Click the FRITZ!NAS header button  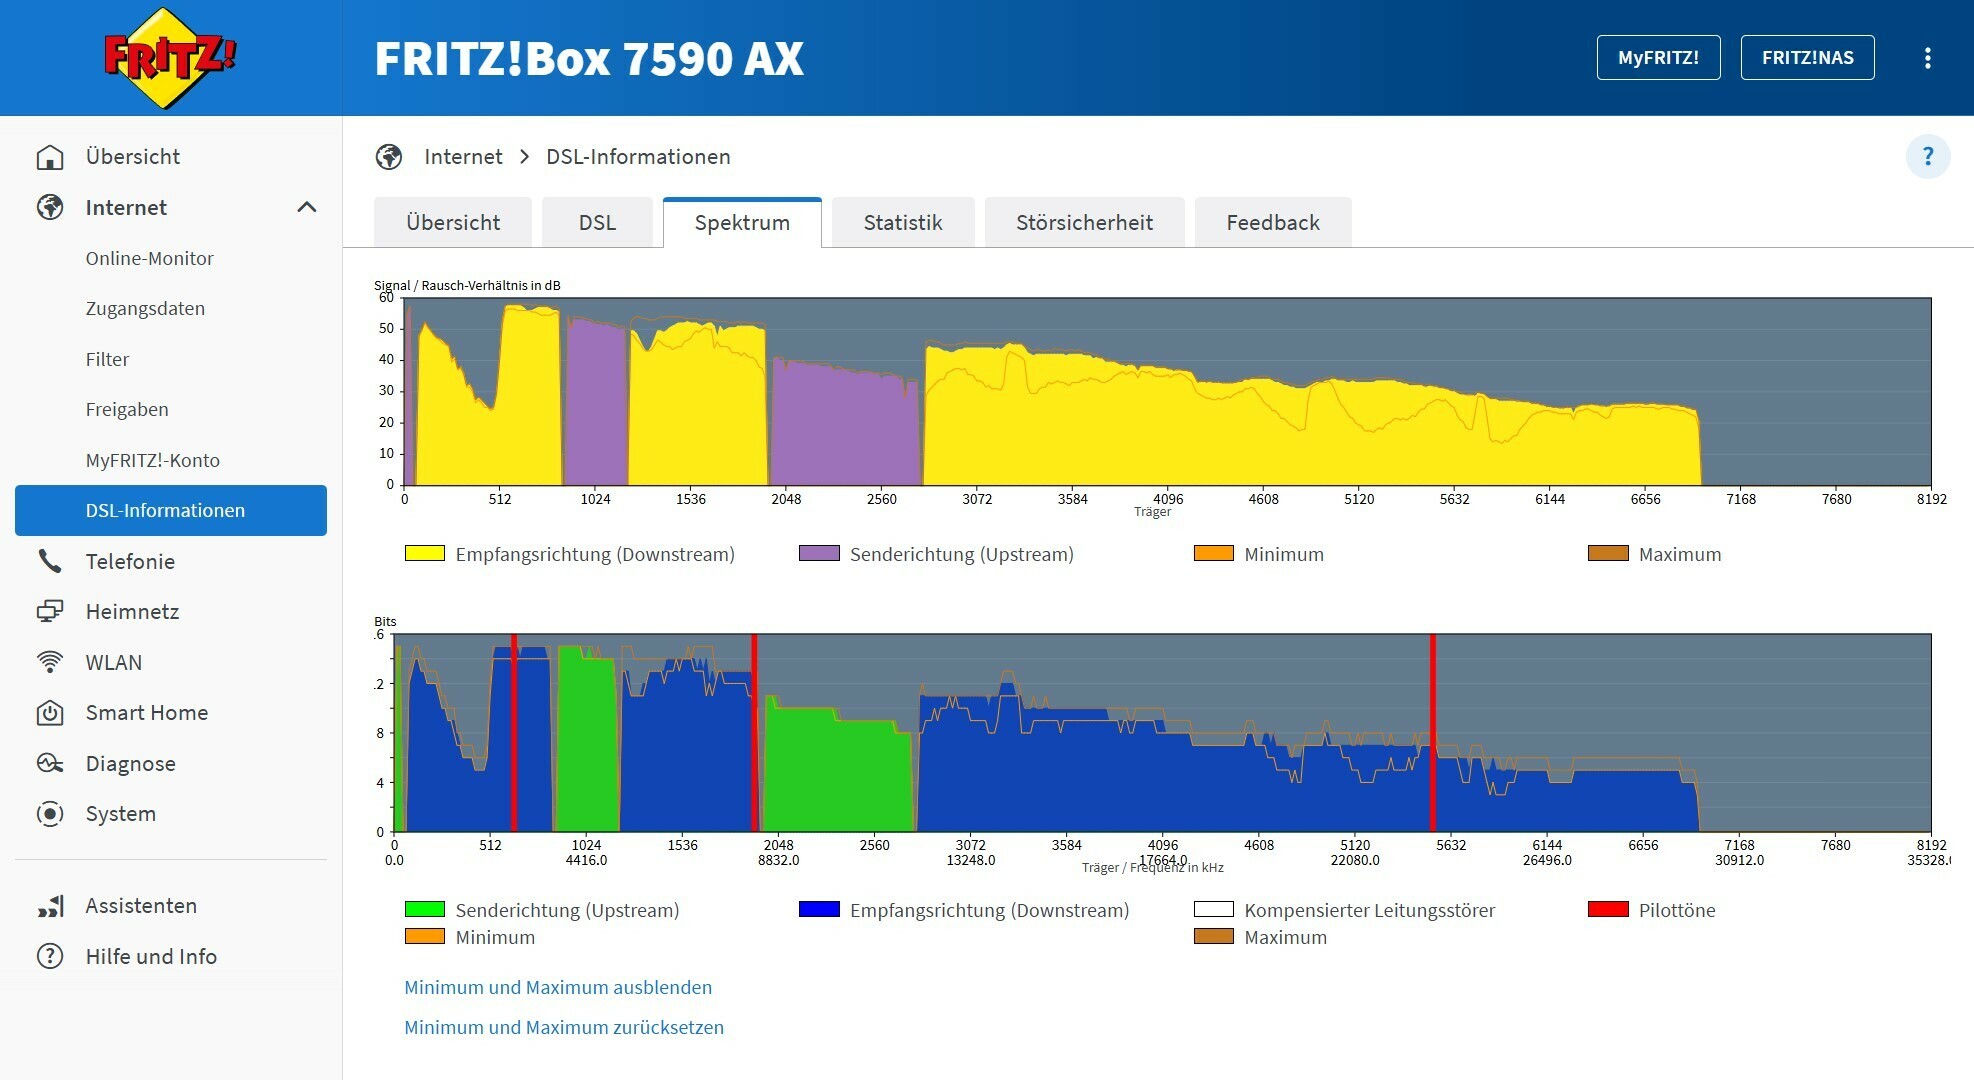pos(1807,57)
